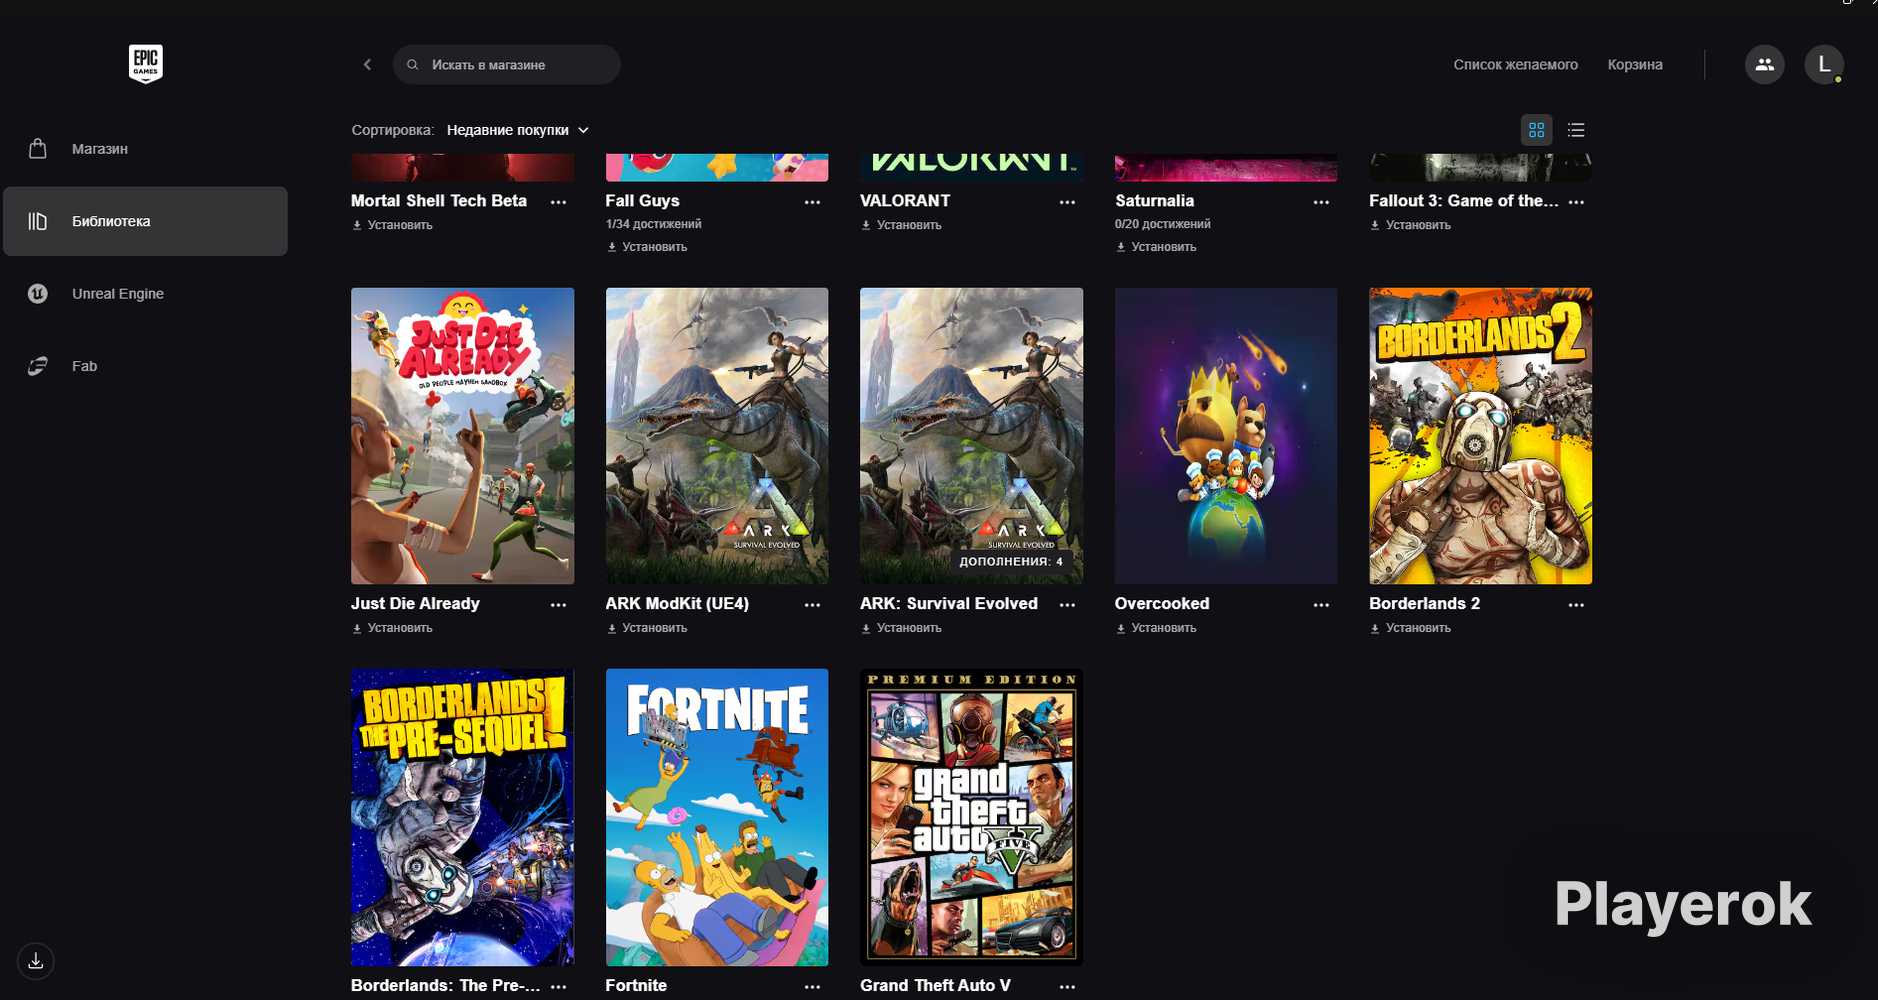The height and width of the screenshot is (1000, 1878).
Task: Click the 'Fall Guys' game title
Action: (642, 201)
